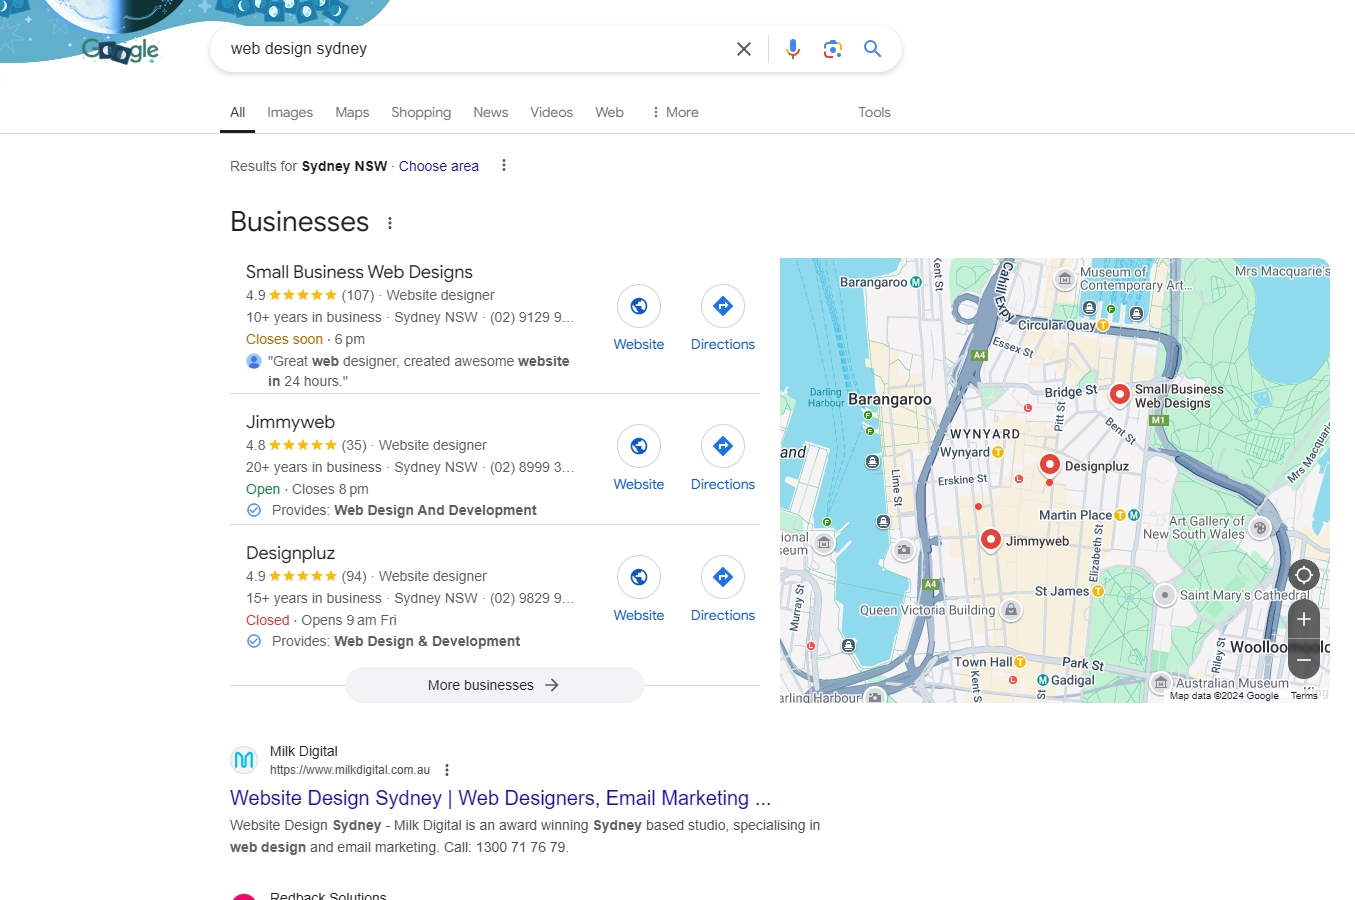Switch to the Videos tab
This screenshot has height=900, width=1355.
click(552, 112)
